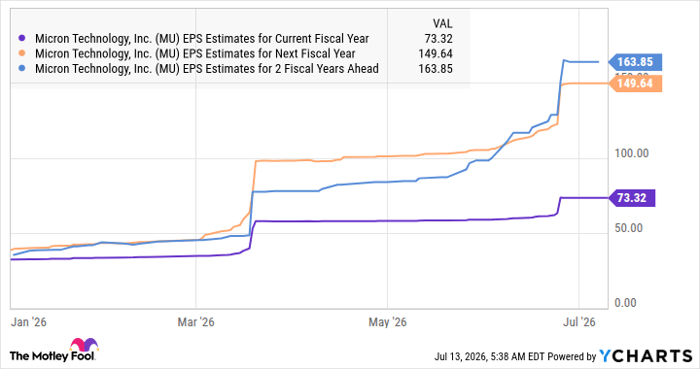Click the YCHARTS logo
The image size is (700, 369).
(646, 356)
